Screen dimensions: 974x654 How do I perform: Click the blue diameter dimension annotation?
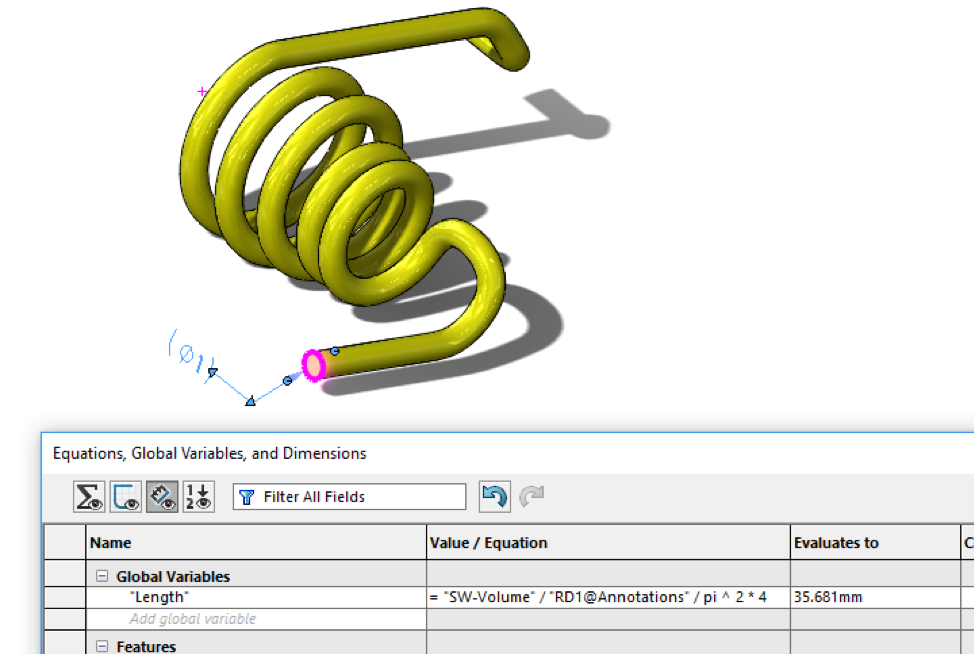189,357
